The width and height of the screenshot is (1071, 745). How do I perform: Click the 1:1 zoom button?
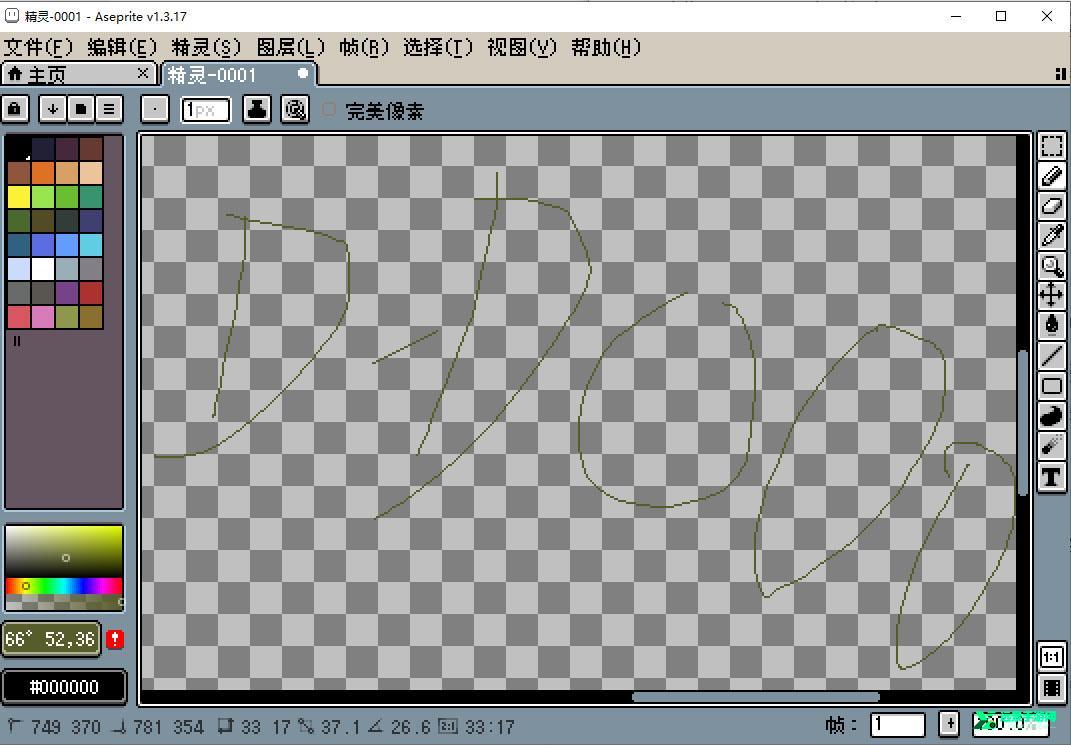click(1052, 657)
